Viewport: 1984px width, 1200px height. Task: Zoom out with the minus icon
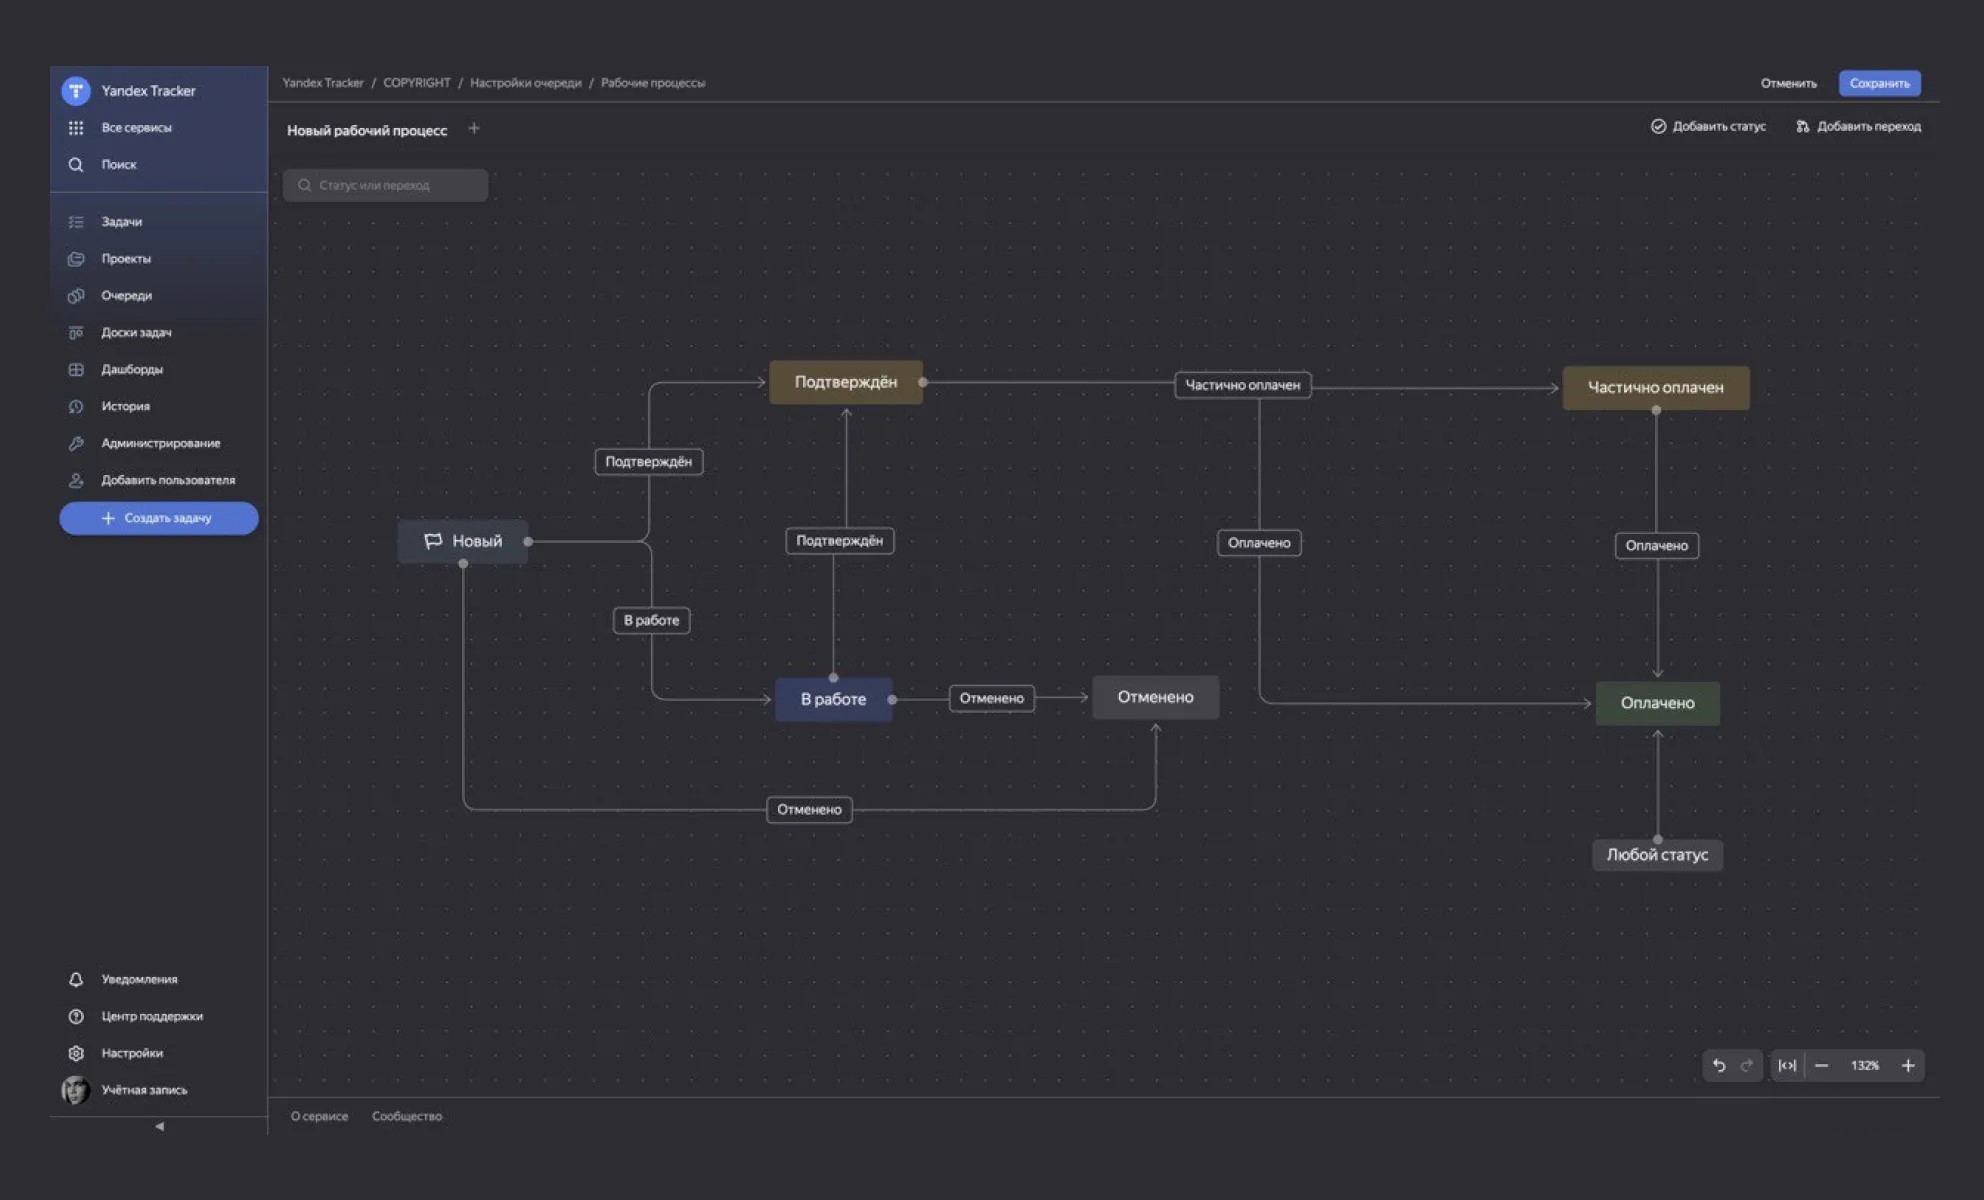(1821, 1065)
